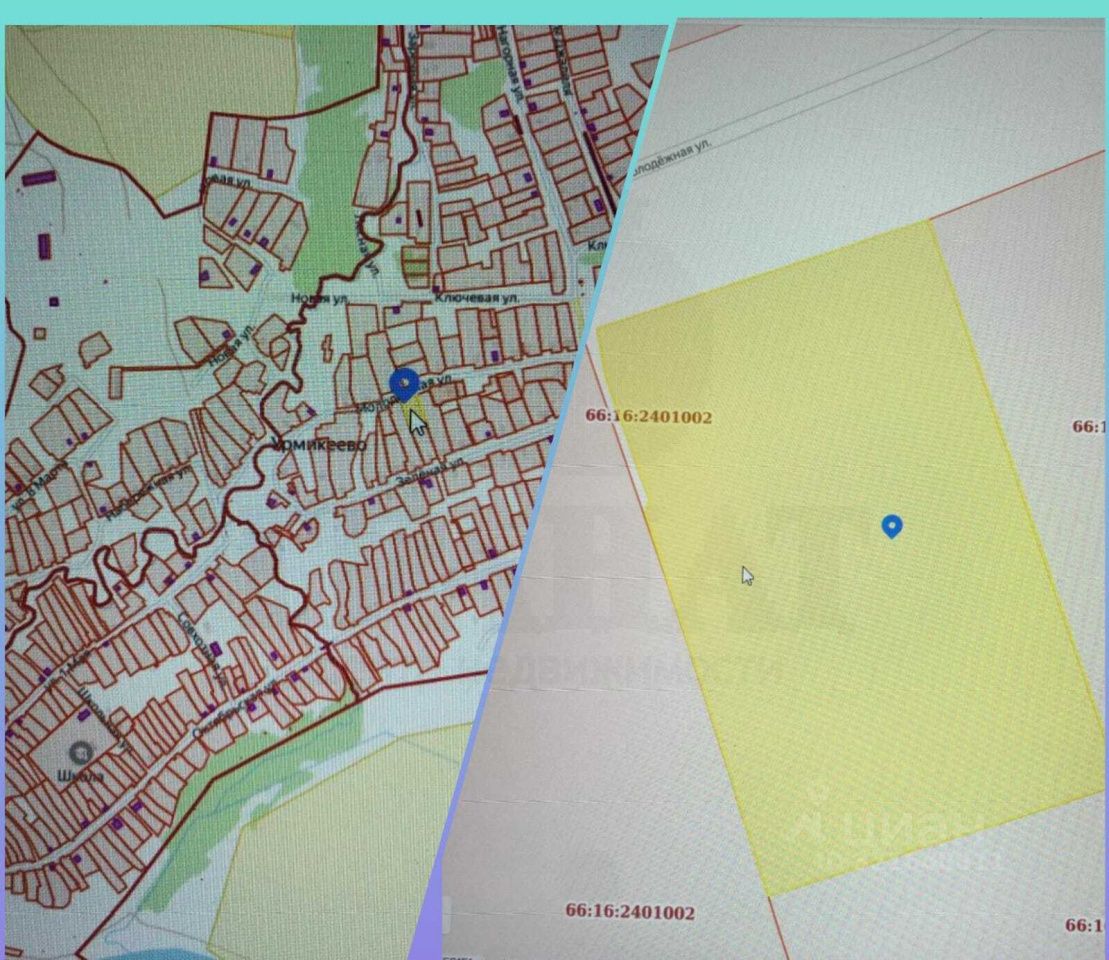Click the blue pin inside the yellow parcel

[x=891, y=525]
